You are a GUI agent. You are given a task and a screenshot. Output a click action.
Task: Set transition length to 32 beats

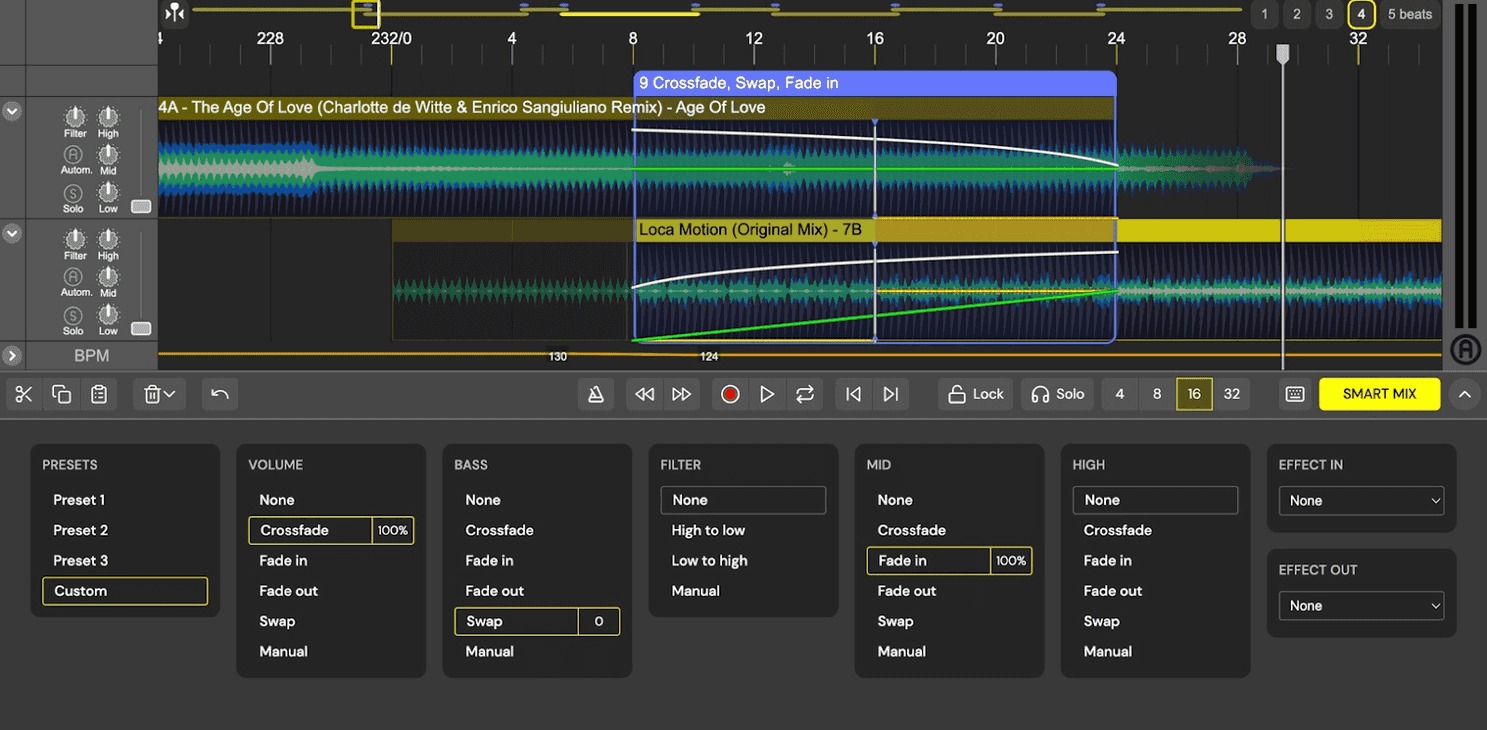coord(1231,394)
